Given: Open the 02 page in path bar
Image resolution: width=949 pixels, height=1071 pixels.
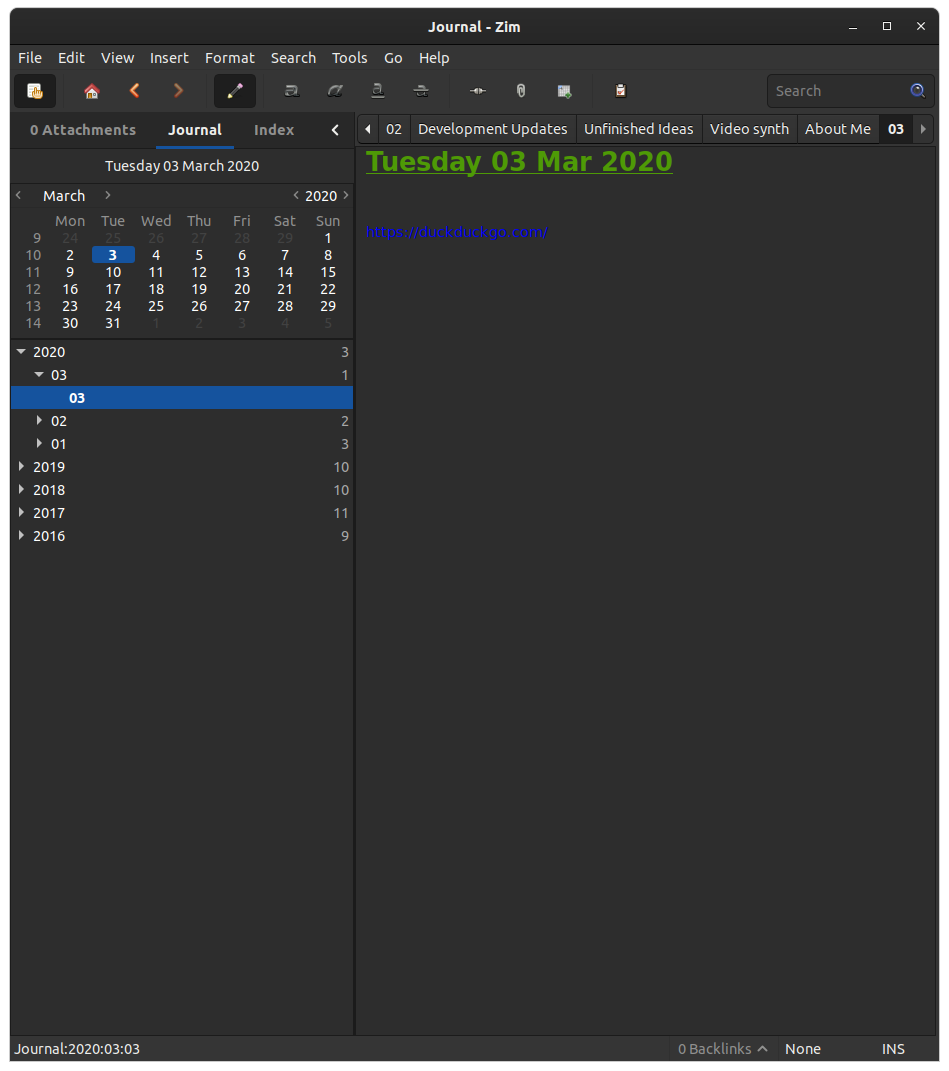Looking at the screenshot, I should tap(394, 129).
